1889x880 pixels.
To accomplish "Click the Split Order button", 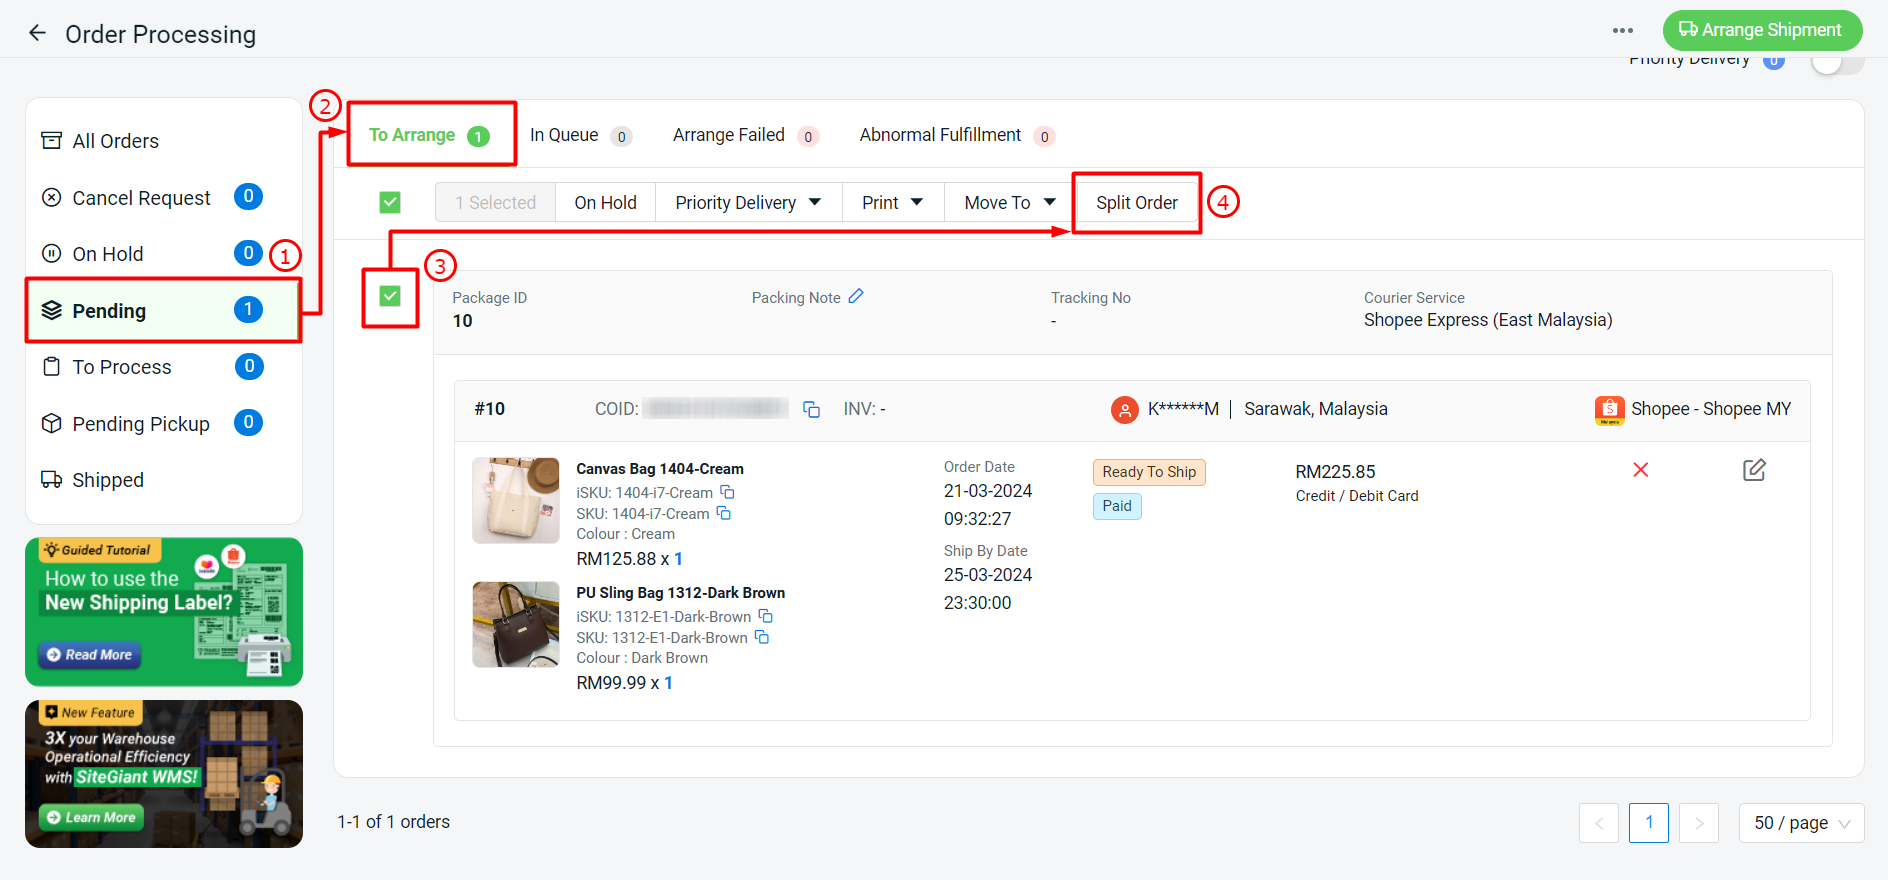I will [1136, 203].
